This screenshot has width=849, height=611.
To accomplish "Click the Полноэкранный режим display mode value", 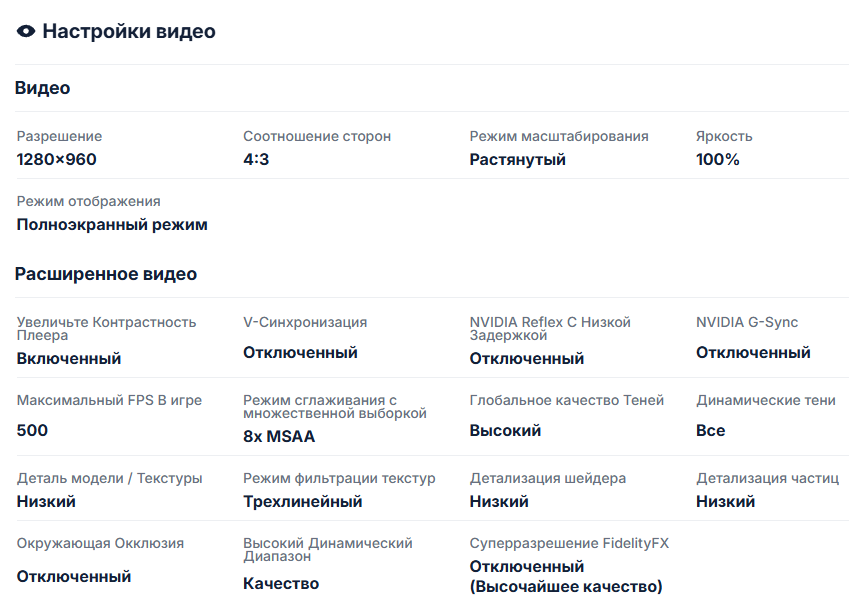I will 112,225.
